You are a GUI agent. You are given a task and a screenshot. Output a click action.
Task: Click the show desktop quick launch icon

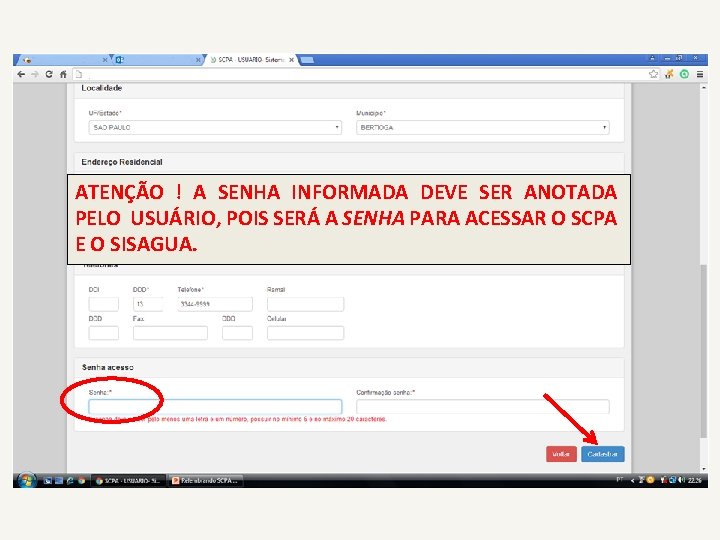tap(47, 481)
